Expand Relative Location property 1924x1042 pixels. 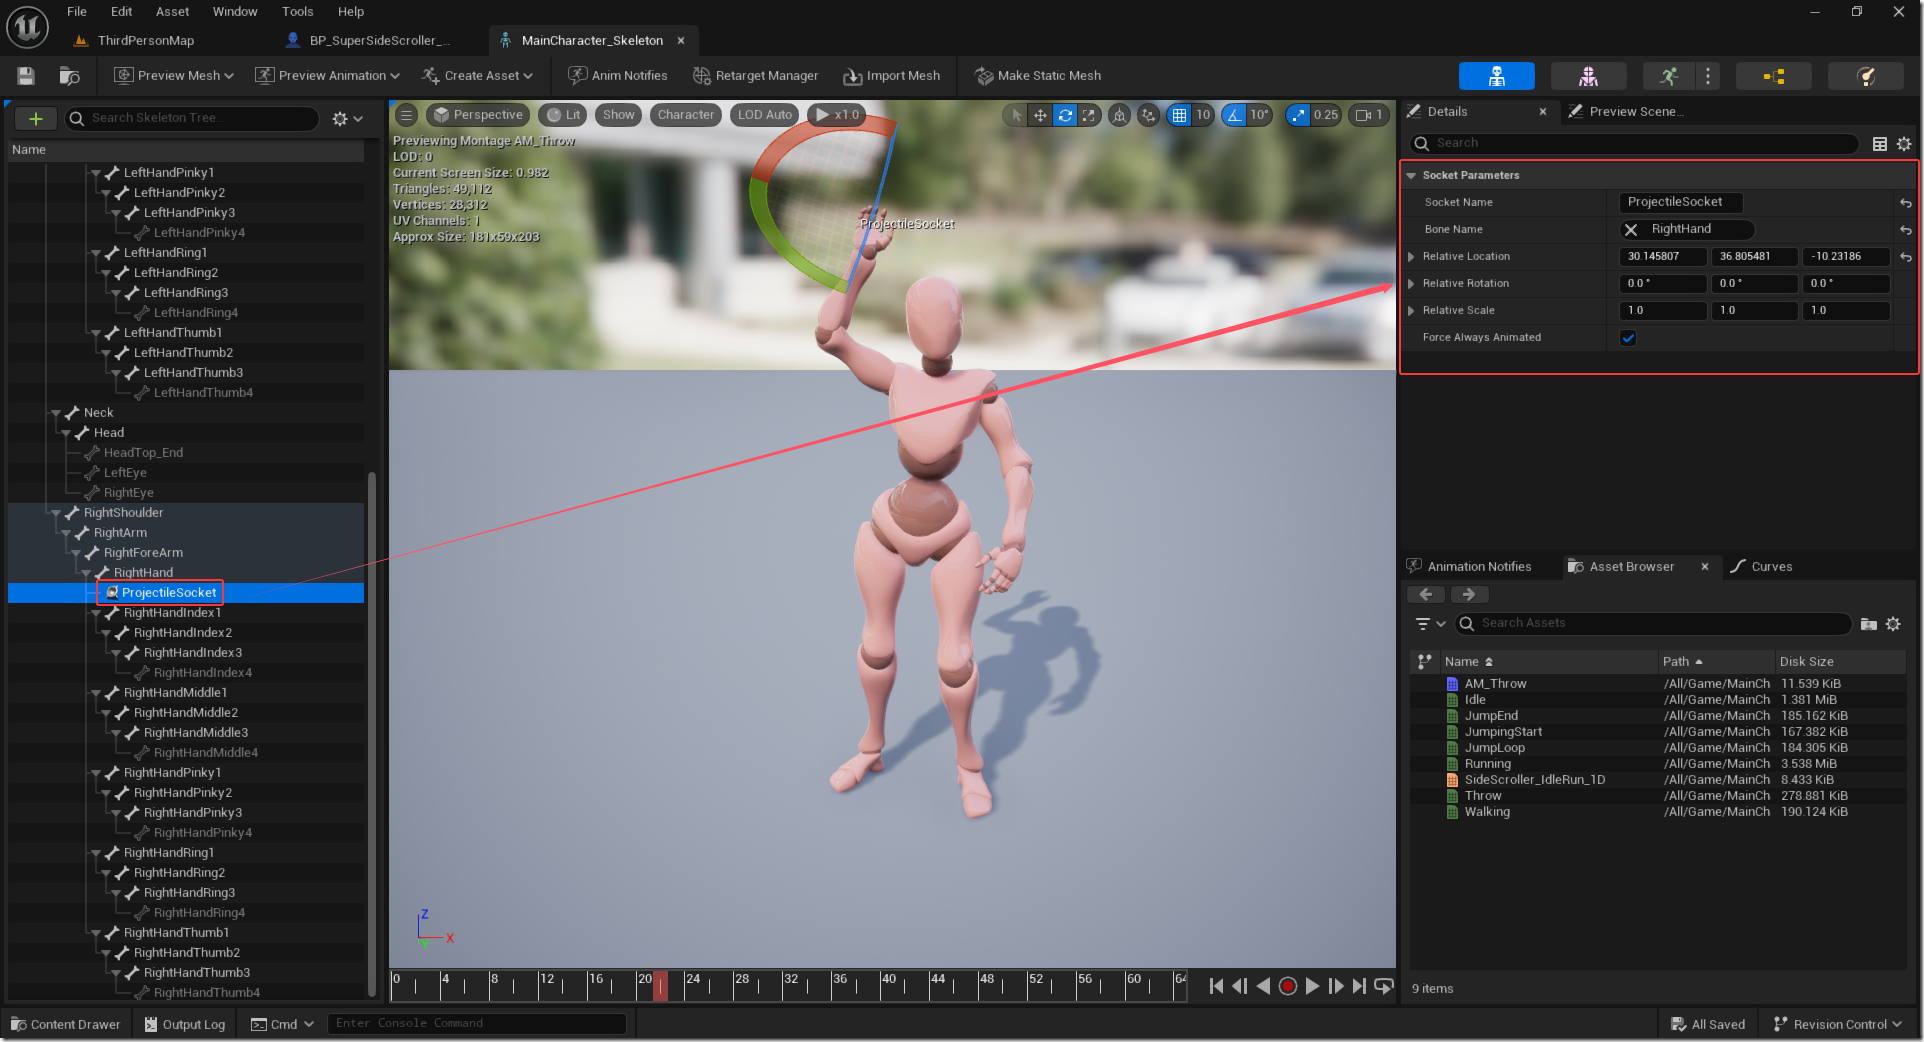[x=1411, y=257]
